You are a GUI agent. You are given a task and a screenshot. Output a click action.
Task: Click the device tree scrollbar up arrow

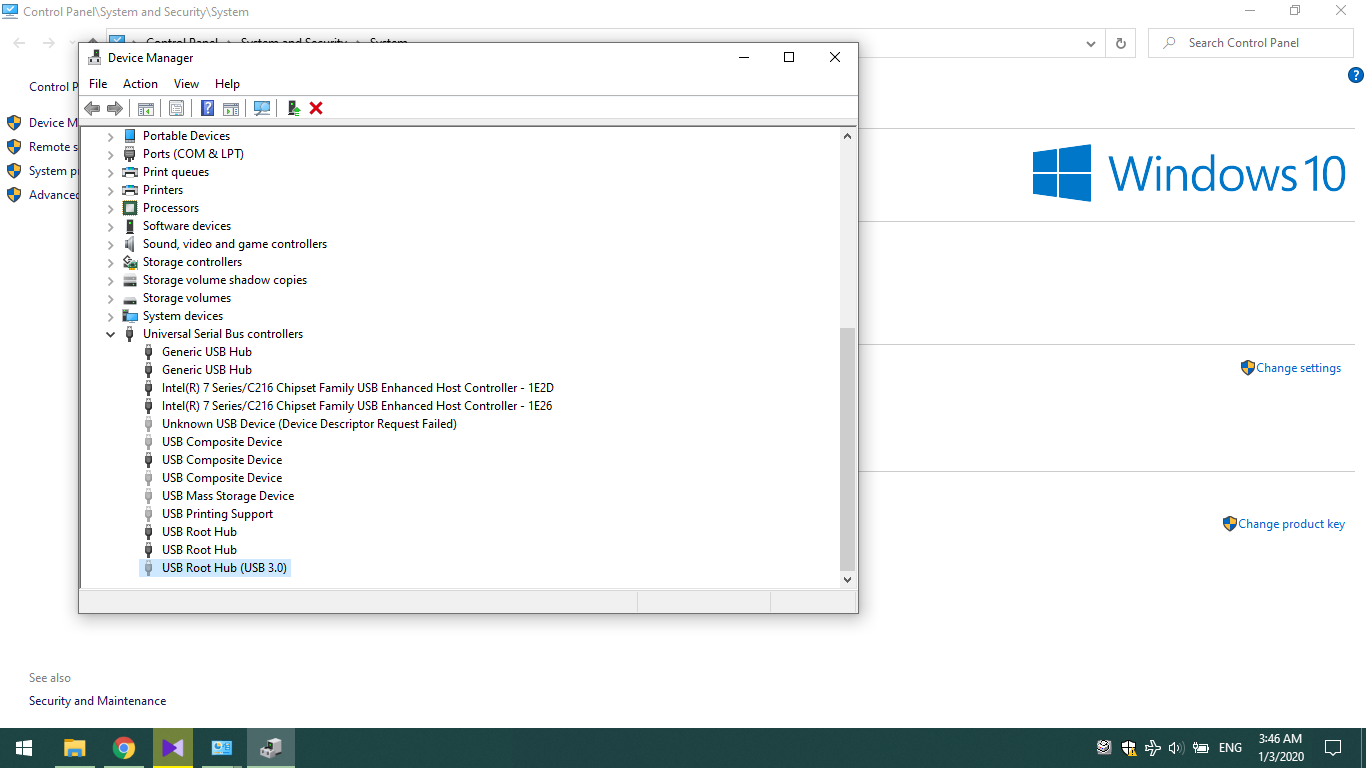pos(848,136)
